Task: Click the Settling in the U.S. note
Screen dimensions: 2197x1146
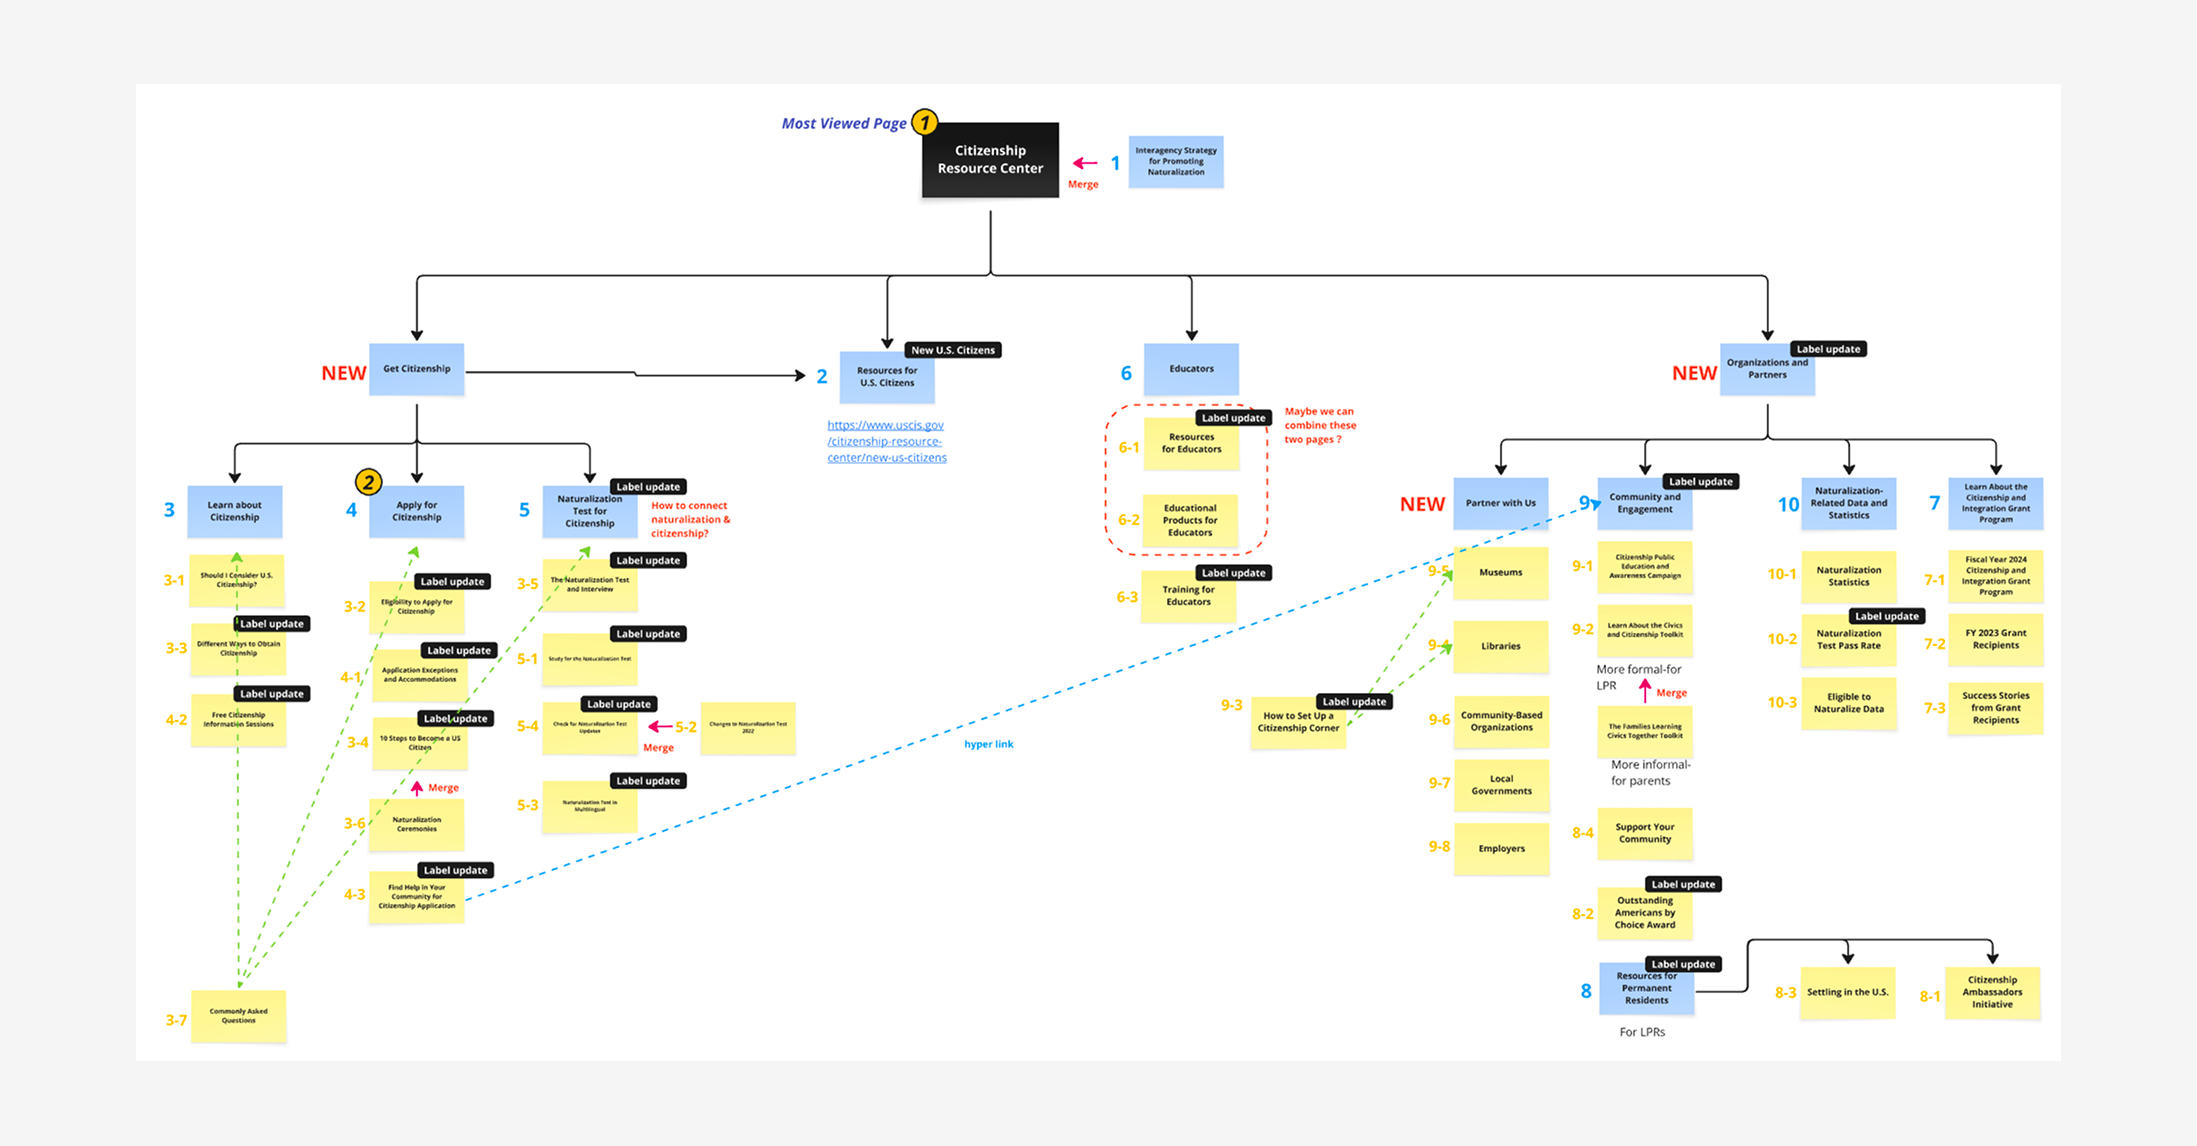Action: tap(1847, 993)
